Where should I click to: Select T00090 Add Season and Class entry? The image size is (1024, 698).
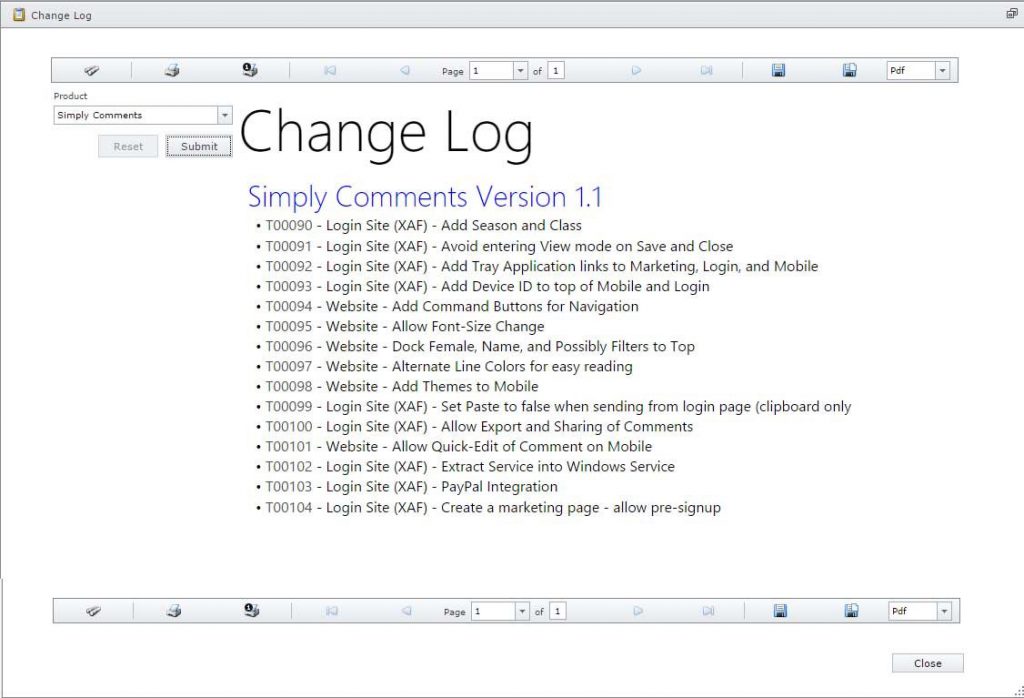pos(423,225)
